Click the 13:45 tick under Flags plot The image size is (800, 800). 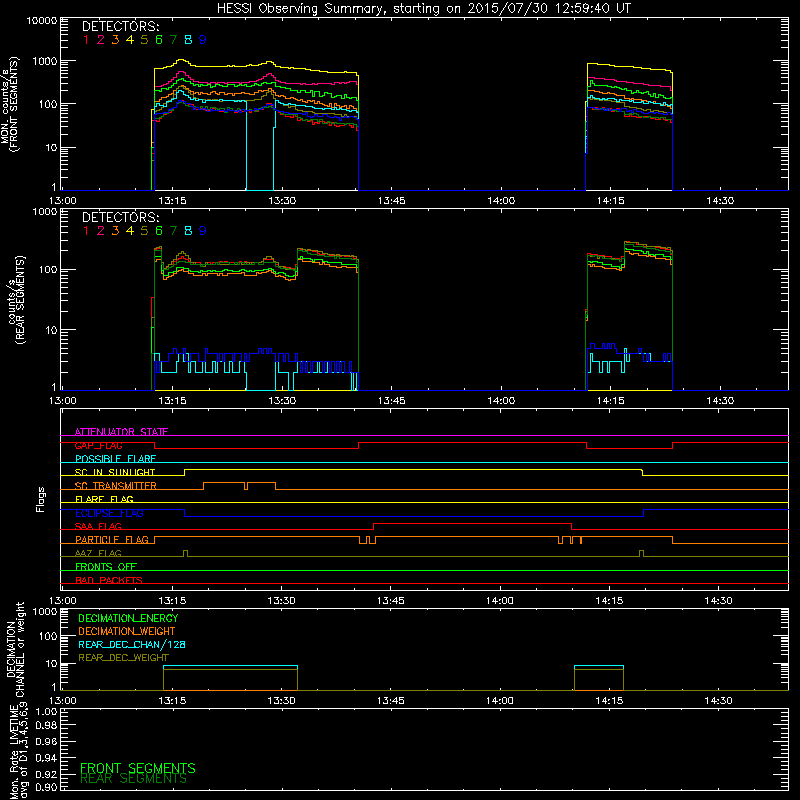390,601
